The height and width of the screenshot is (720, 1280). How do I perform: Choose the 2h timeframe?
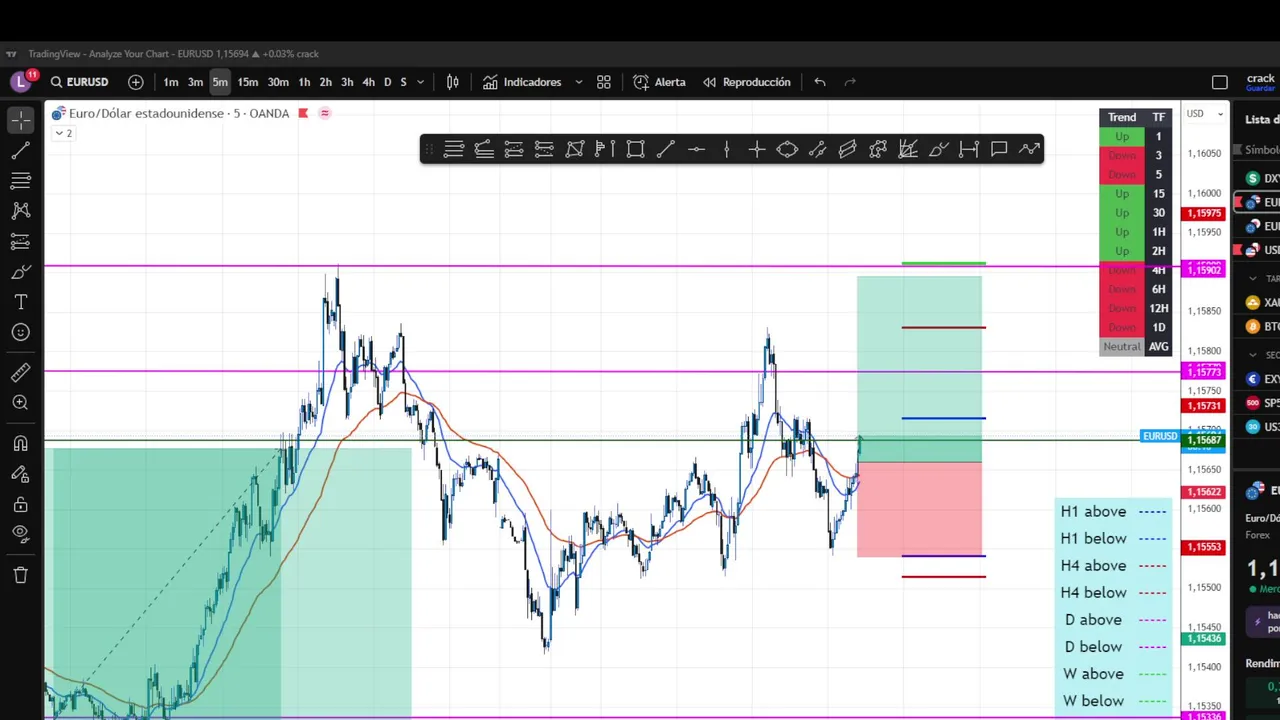tap(325, 82)
